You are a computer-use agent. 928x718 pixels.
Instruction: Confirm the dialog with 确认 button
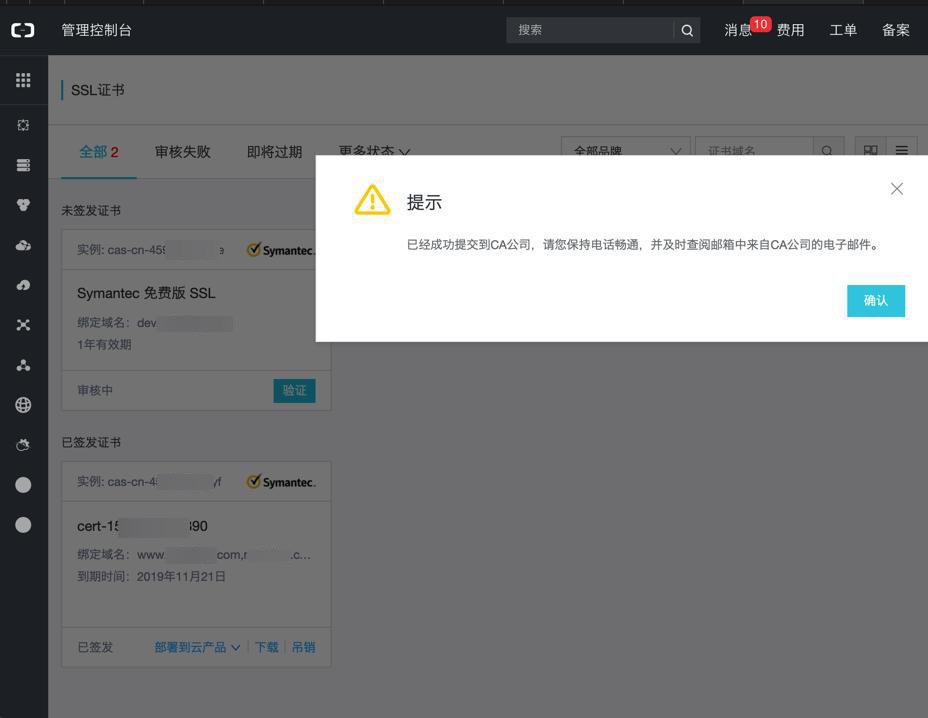click(x=875, y=301)
